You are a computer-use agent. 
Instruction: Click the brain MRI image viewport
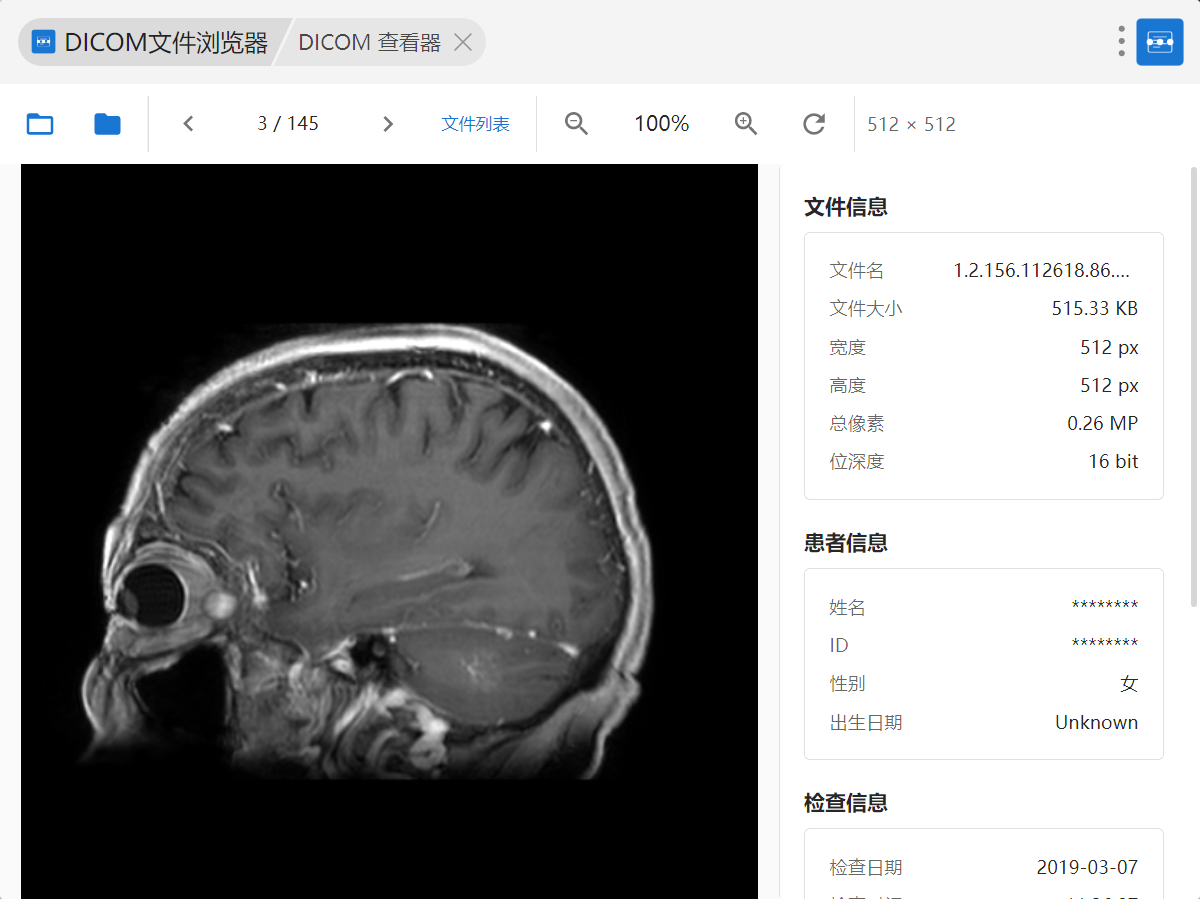389,530
